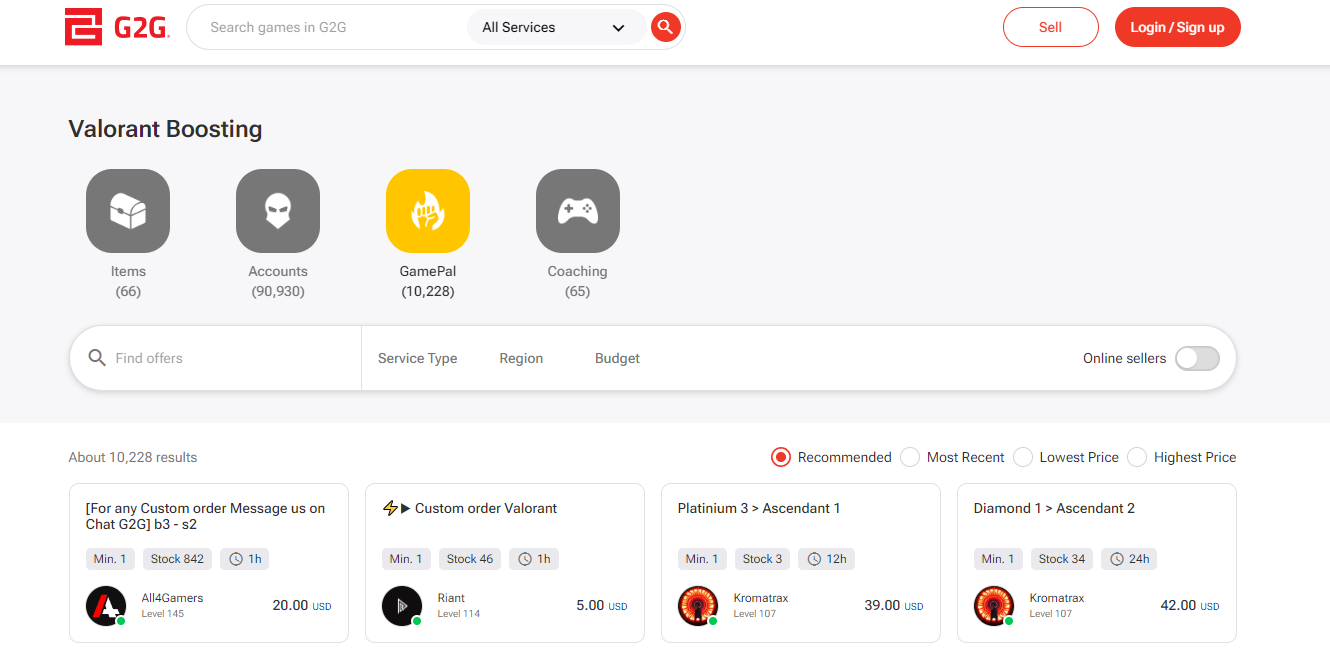The height and width of the screenshot is (656, 1330).
Task: Toggle the Online sellers switch
Action: tap(1197, 358)
